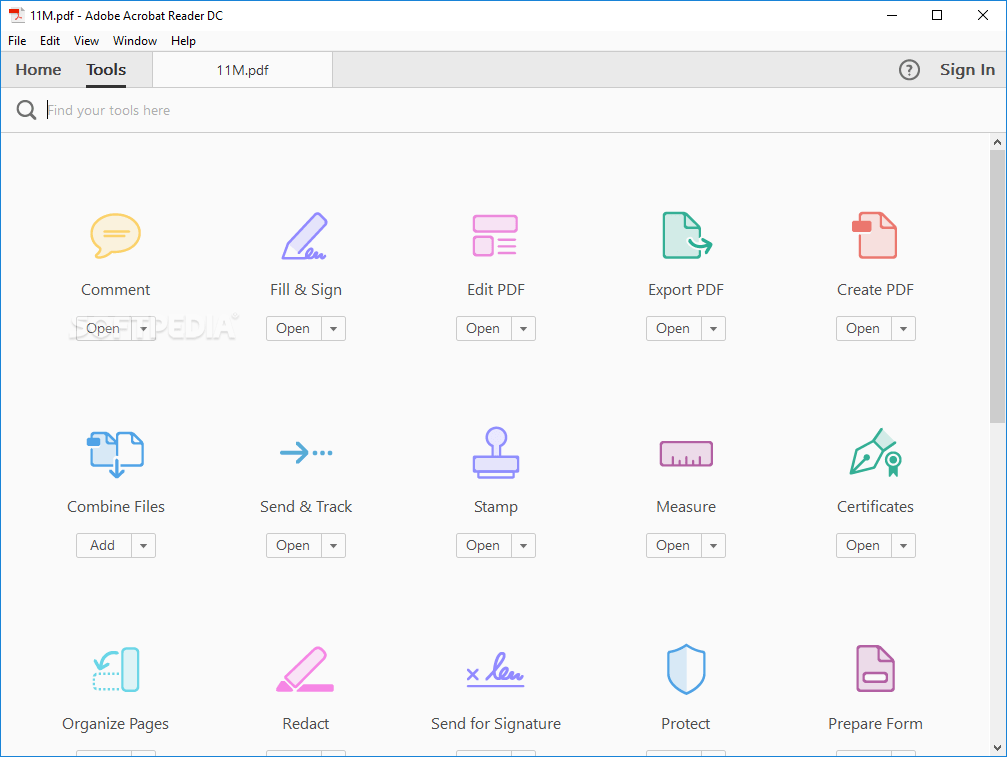The height and width of the screenshot is (757, 1007).
Task: Click the scrollbar up arrow
Action: (x=997, y=142)
